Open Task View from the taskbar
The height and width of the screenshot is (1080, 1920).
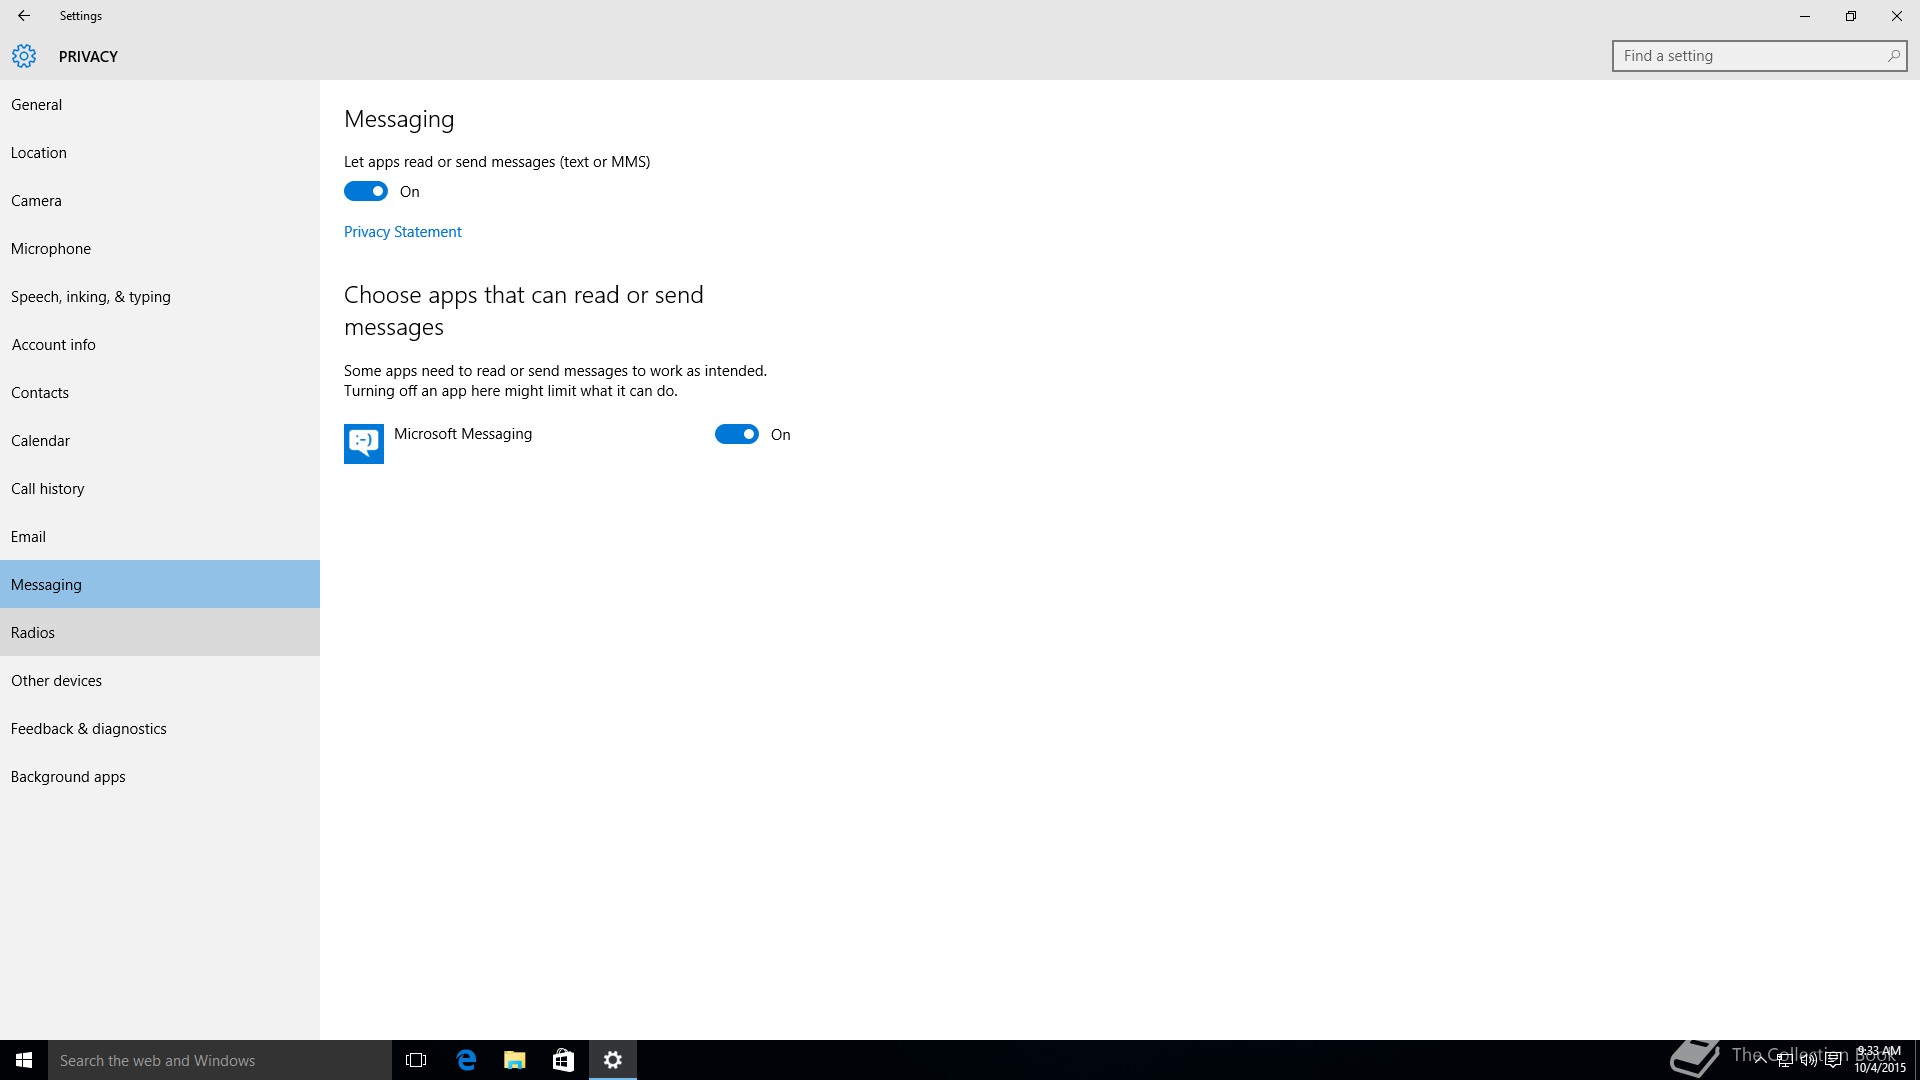pyautogui.click(x=416, y=1060)
